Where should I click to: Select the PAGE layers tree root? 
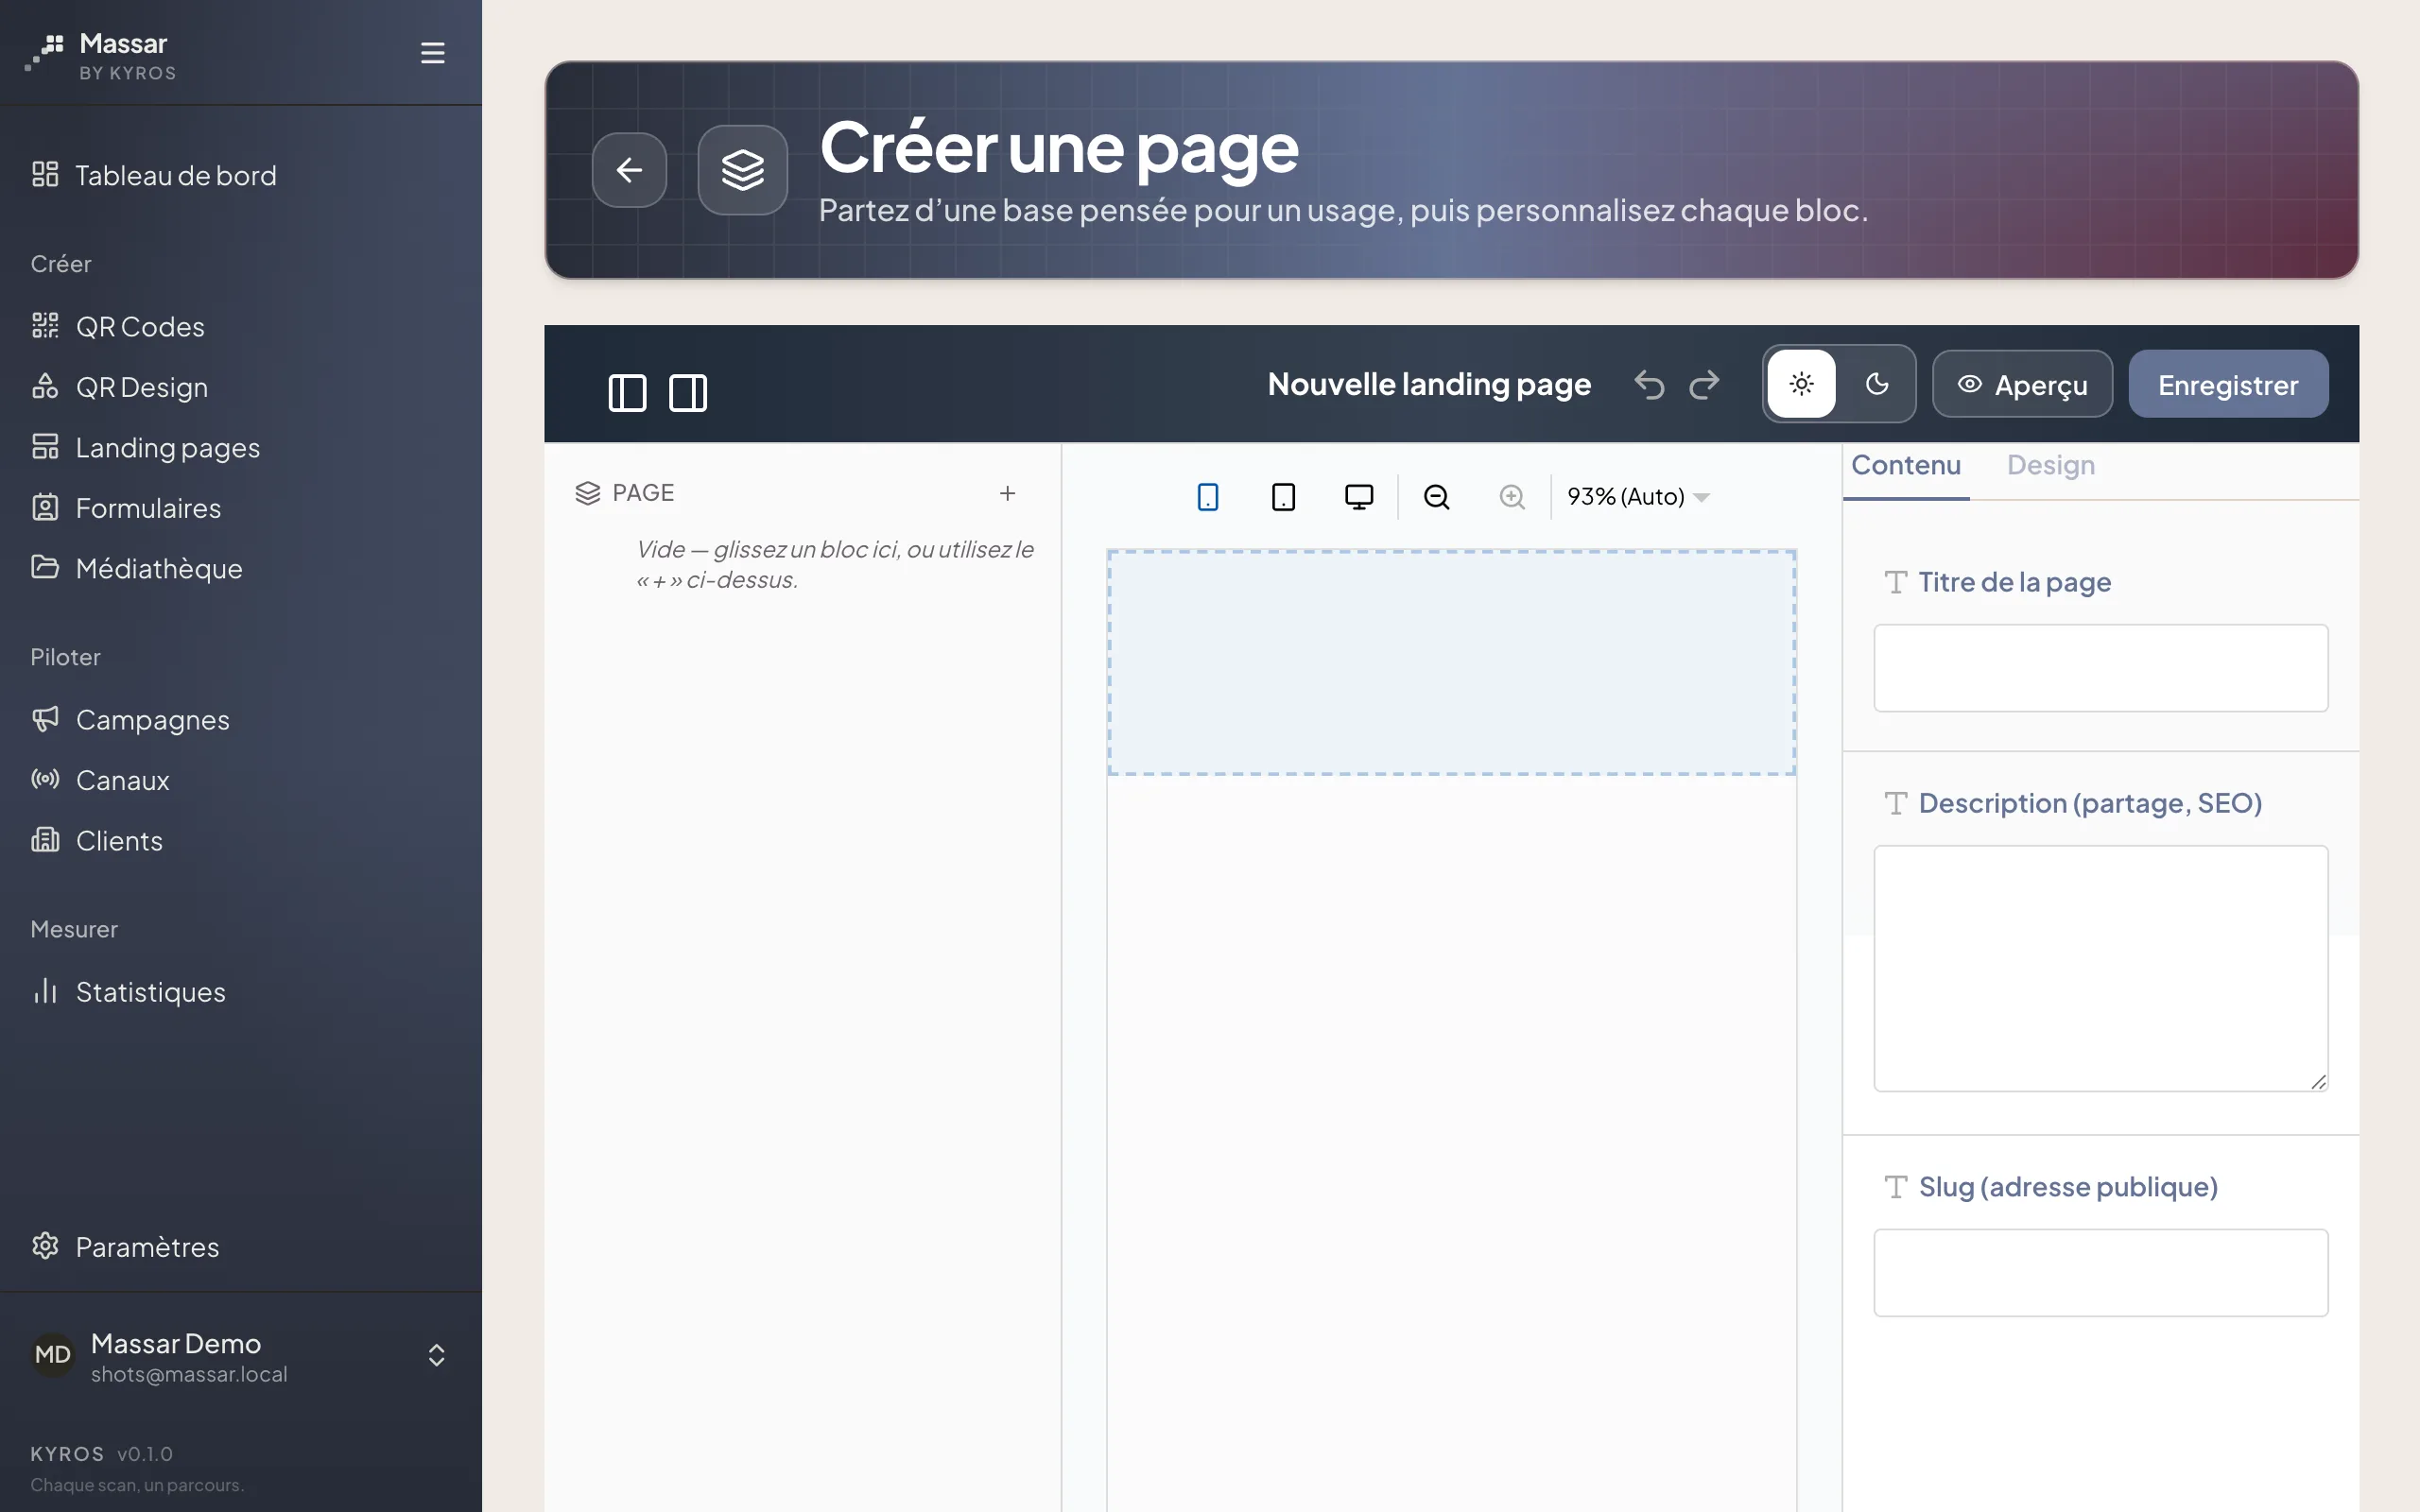click(625, 493)
